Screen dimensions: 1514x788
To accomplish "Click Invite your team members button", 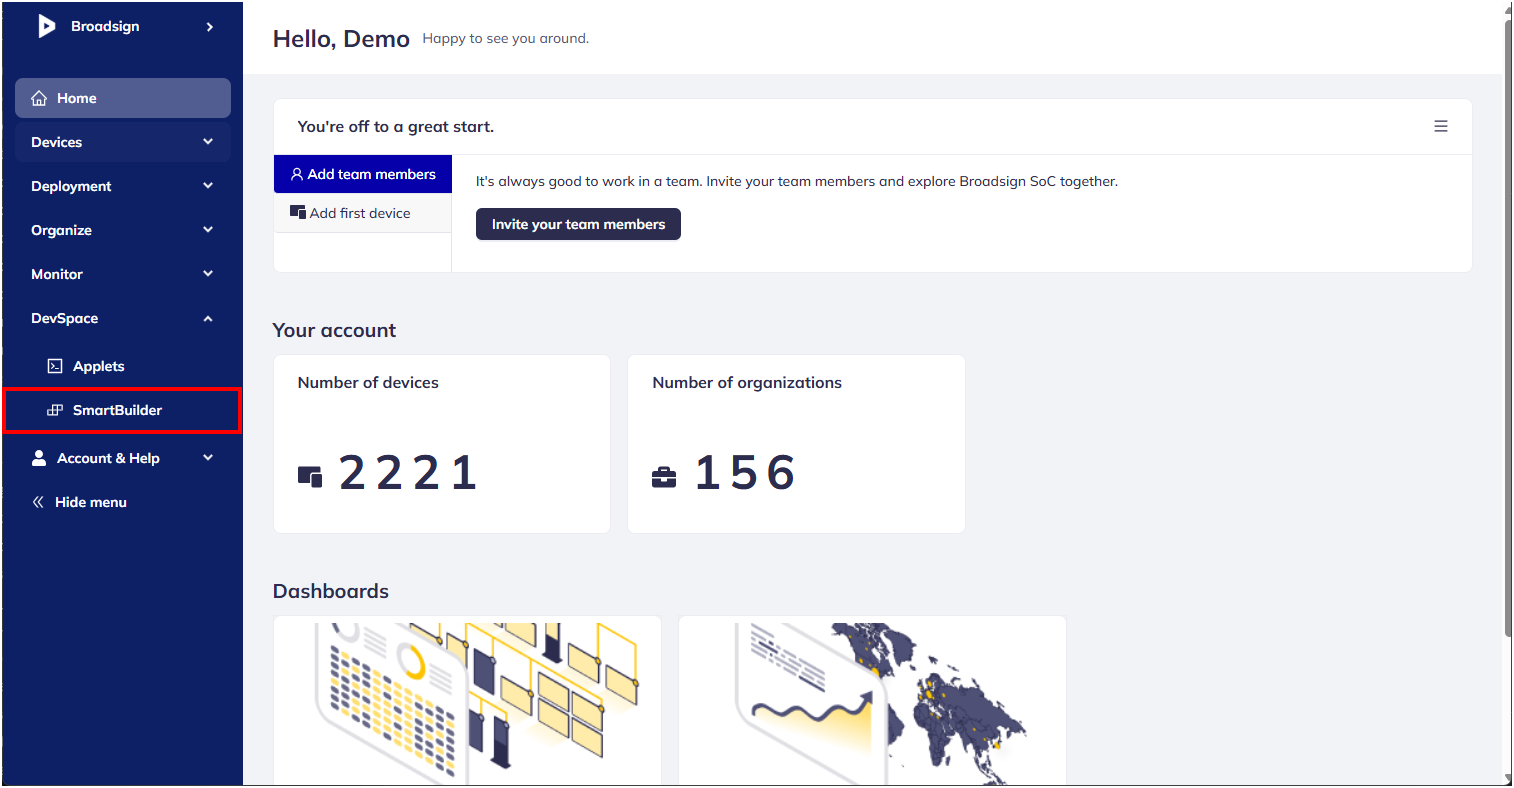I will tap(578, 225).
